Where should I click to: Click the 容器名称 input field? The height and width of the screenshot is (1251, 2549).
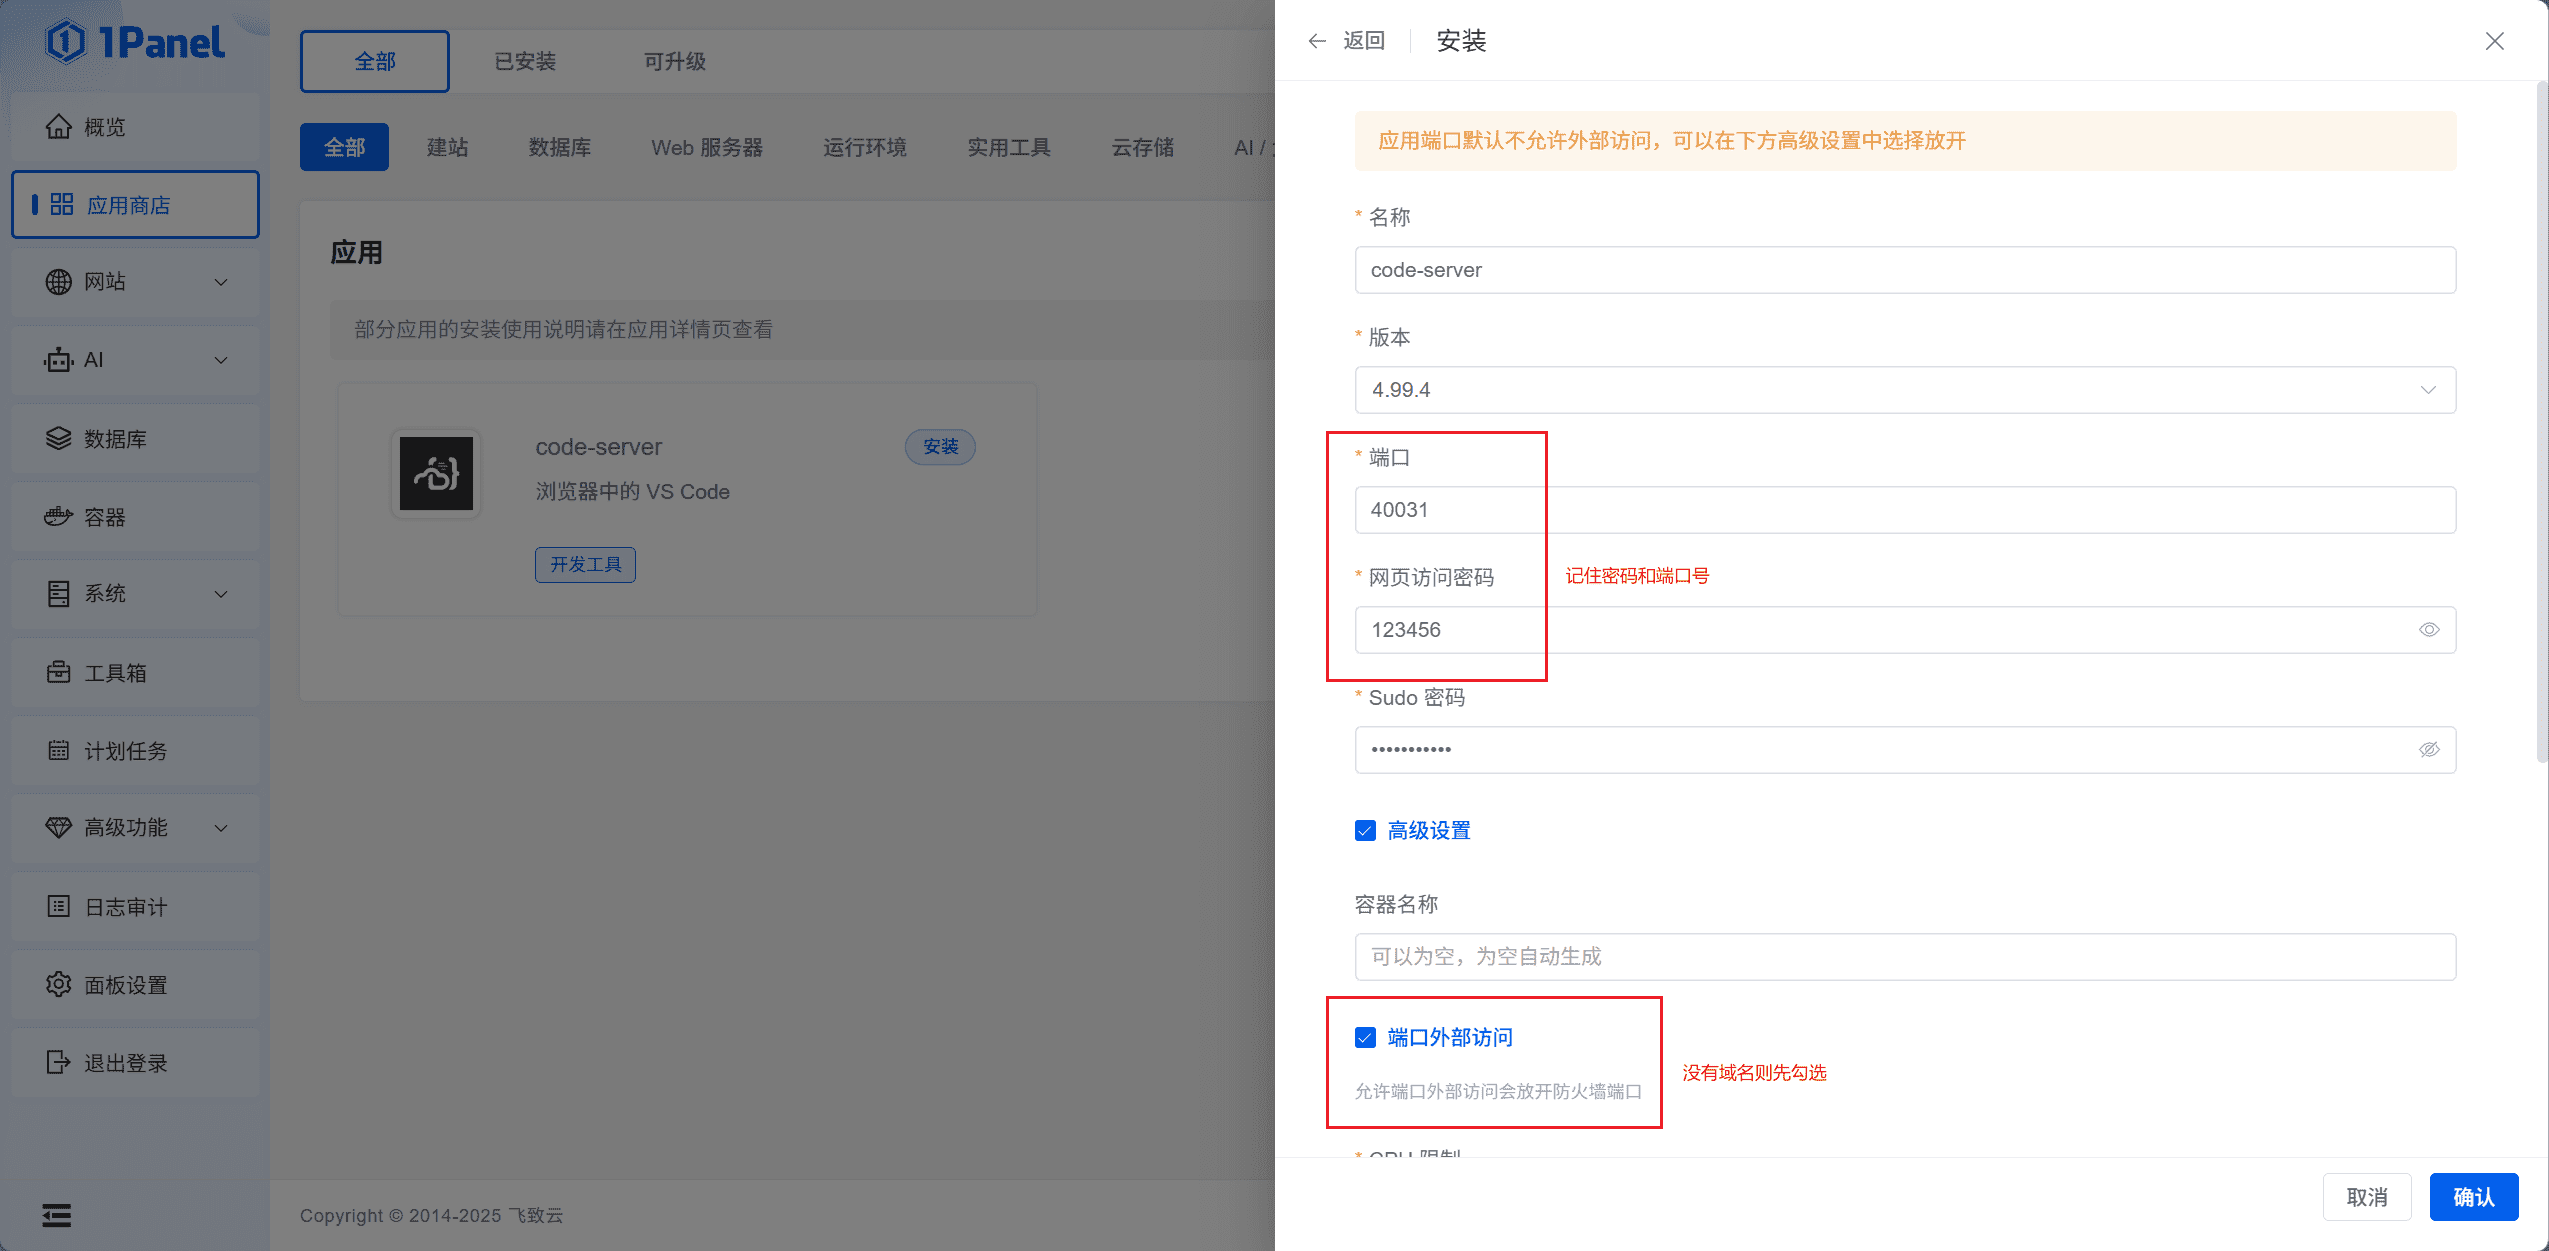pos(1905,957)
